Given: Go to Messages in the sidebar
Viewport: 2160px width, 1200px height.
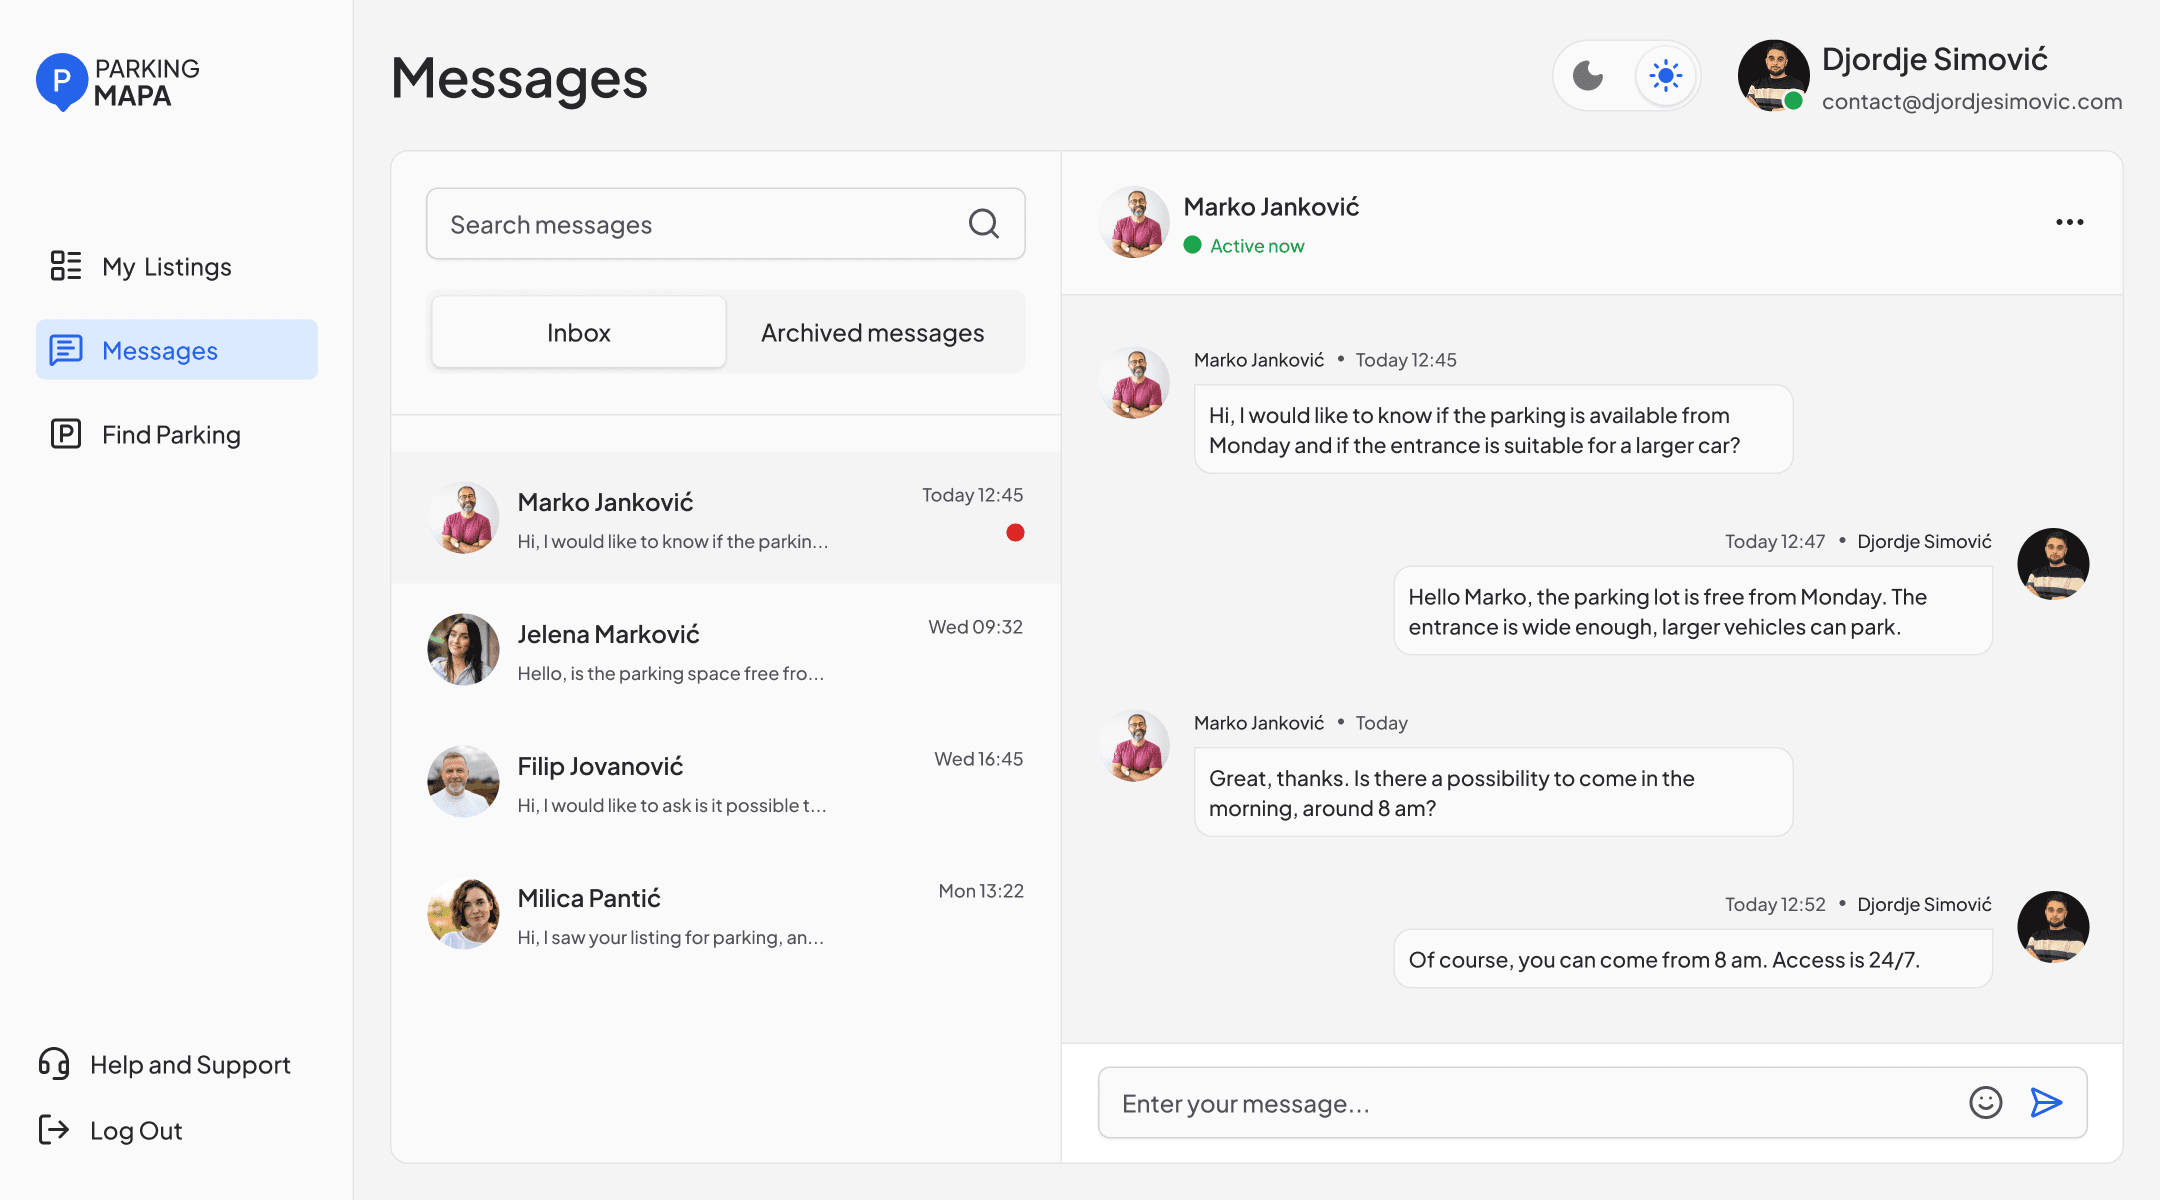Looking at the screenshot, I should 177,350.
